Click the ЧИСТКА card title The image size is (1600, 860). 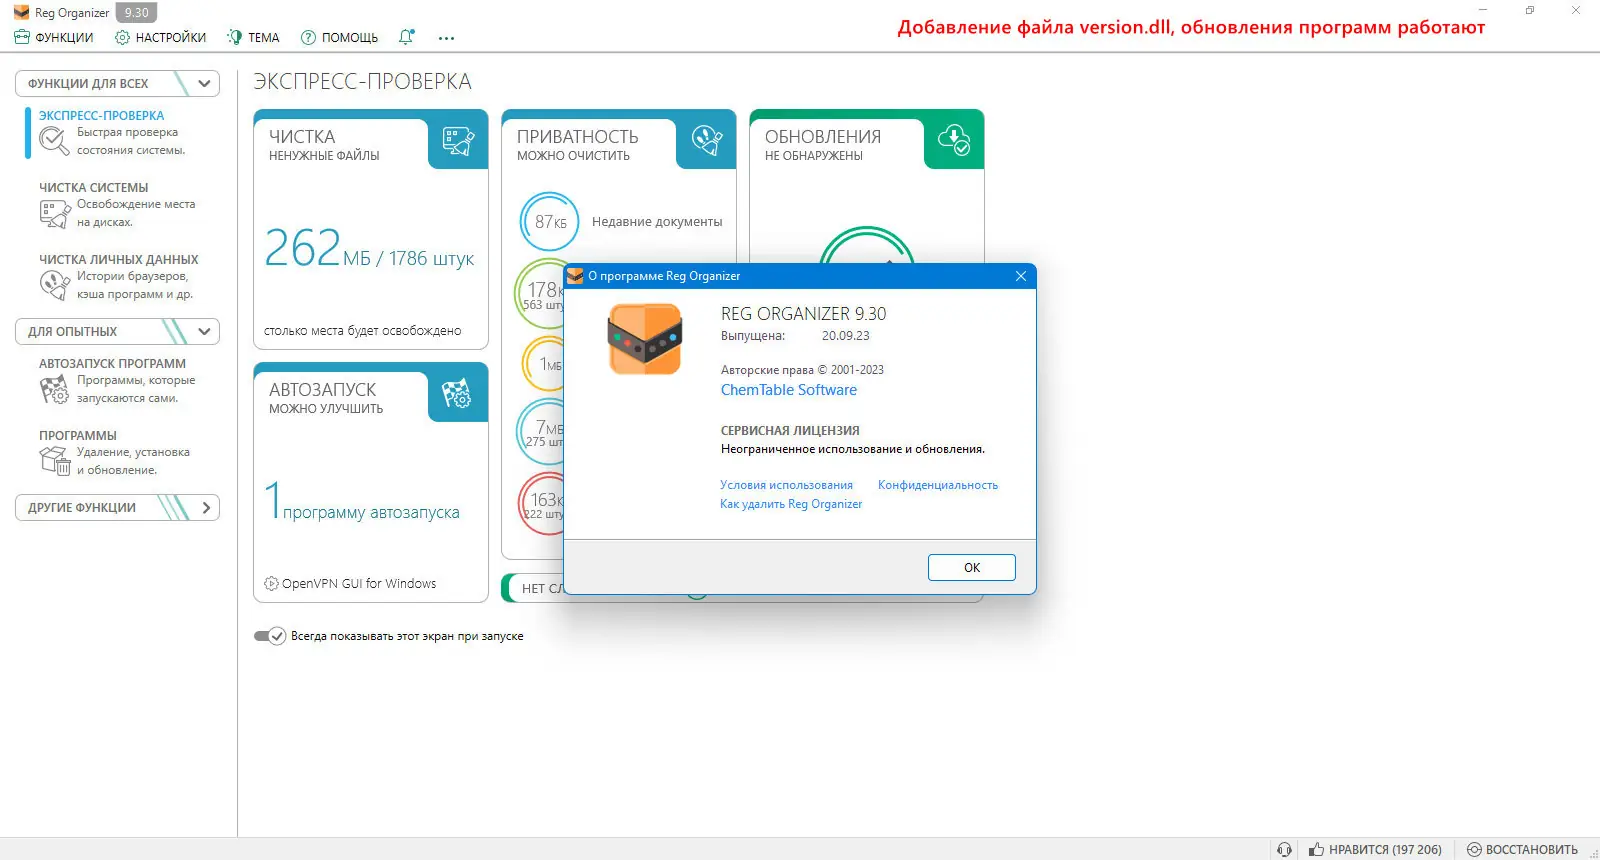(302, 137)
